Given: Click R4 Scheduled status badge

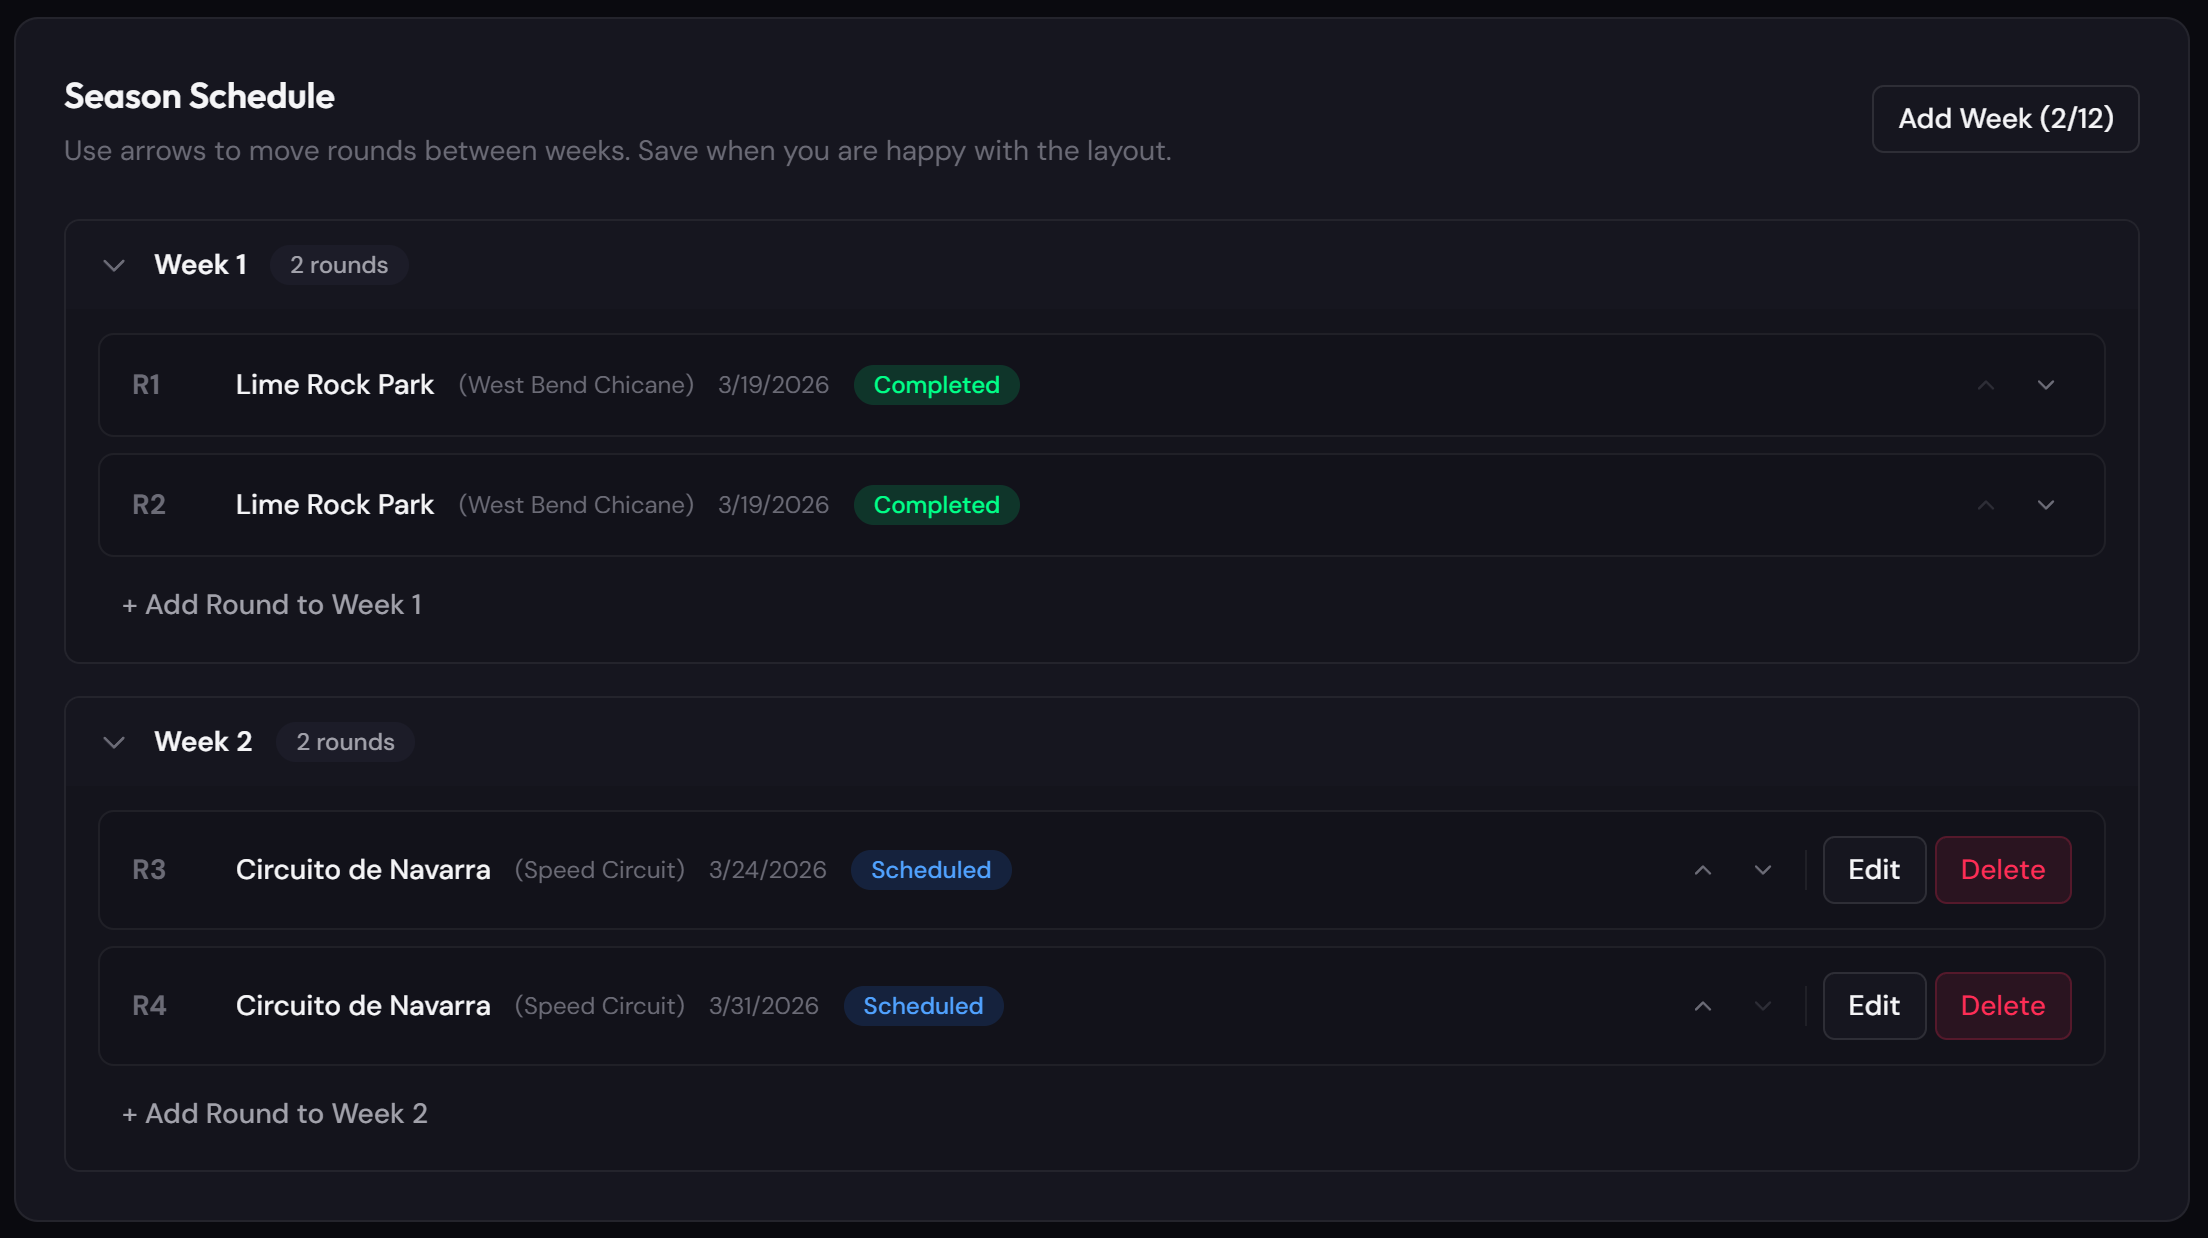Looking at the screenshot, I should [923, 1006].
